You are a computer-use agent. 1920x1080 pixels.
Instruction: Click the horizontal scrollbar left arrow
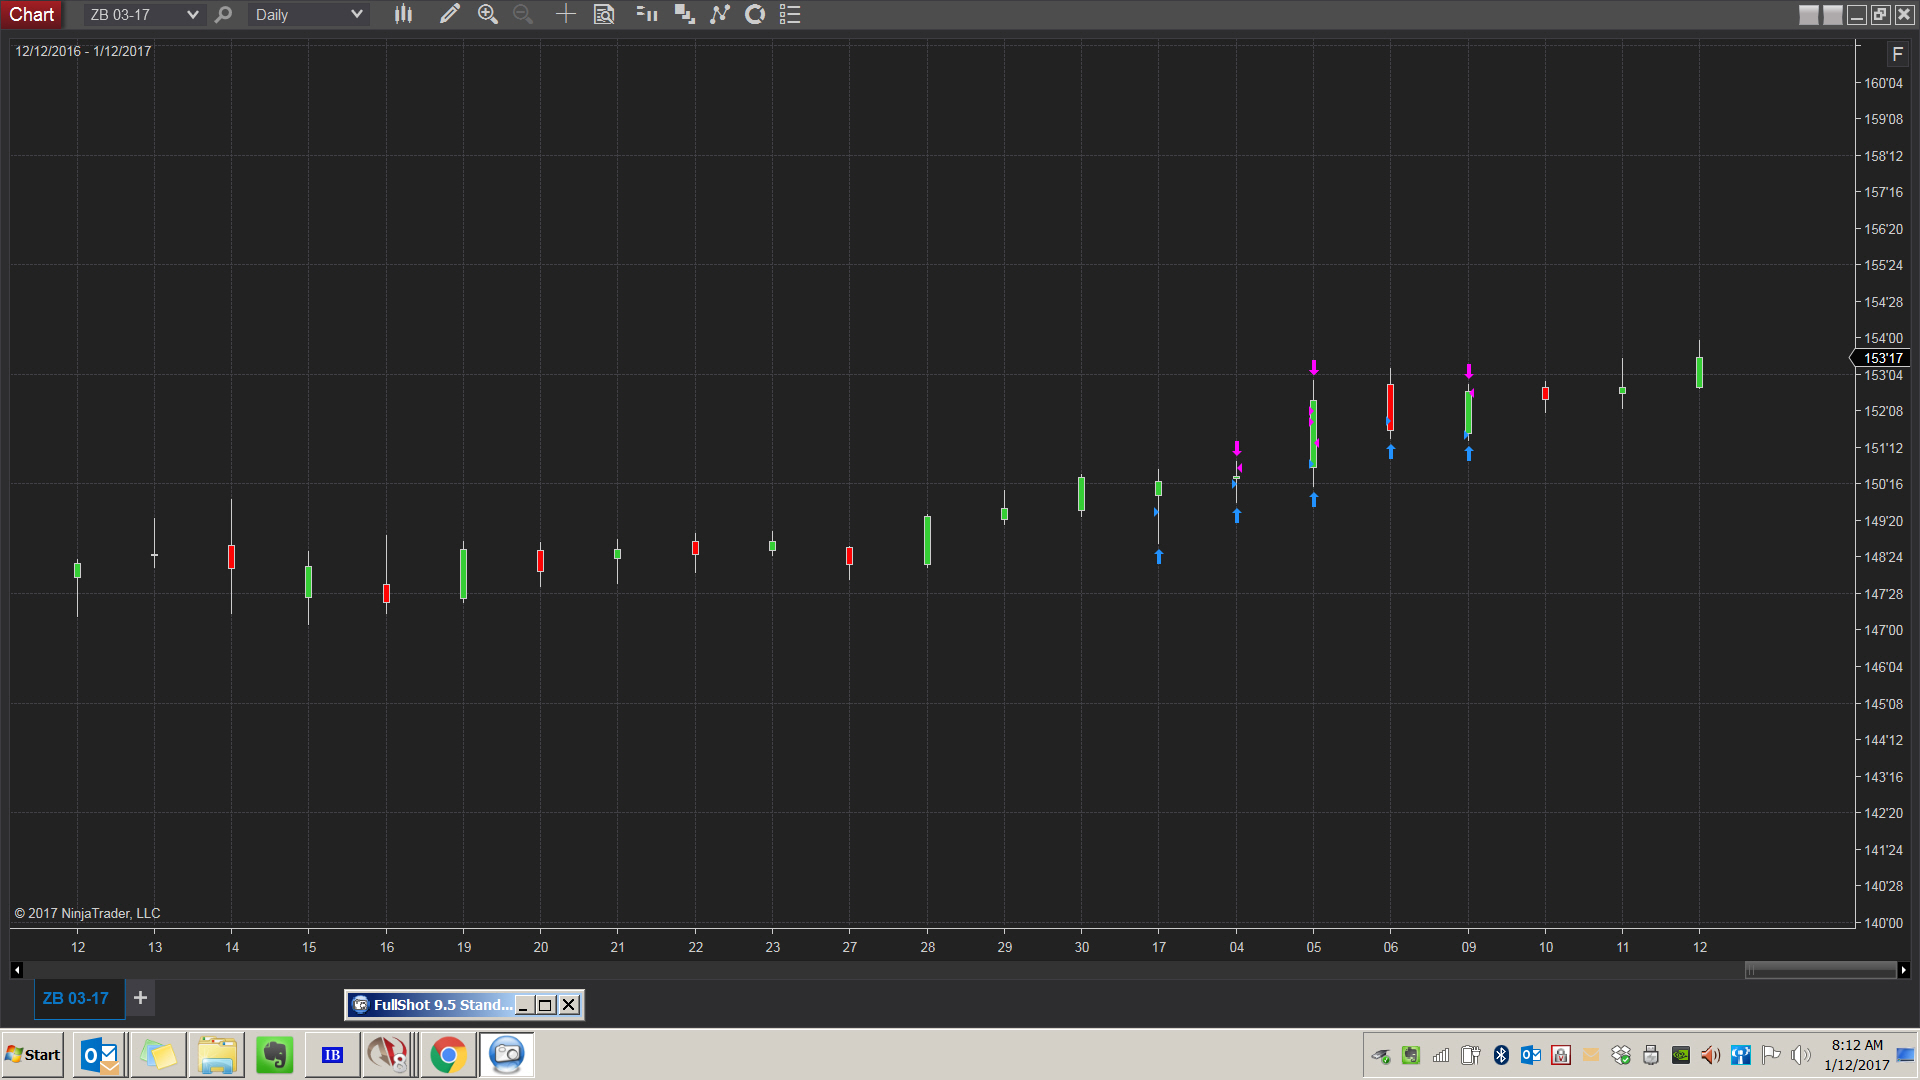coord(17,969)
